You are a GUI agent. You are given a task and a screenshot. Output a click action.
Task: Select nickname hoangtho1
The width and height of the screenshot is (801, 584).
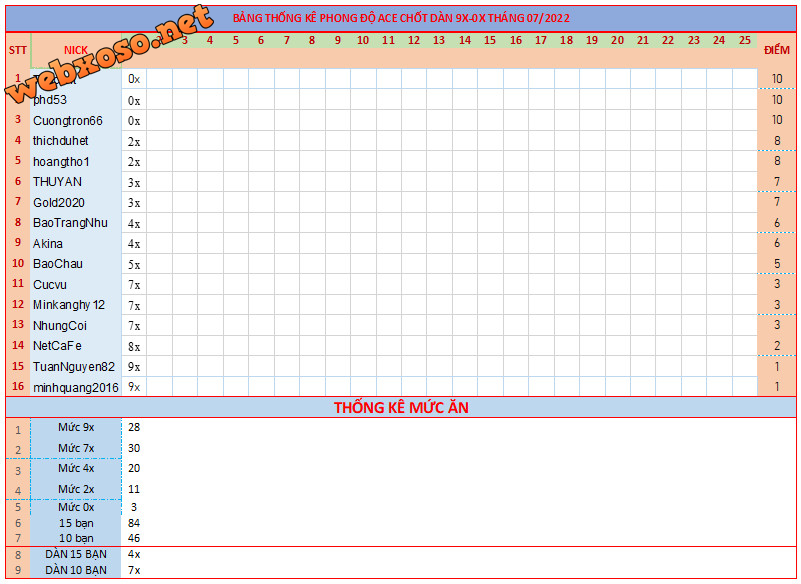tap(61, 162)
